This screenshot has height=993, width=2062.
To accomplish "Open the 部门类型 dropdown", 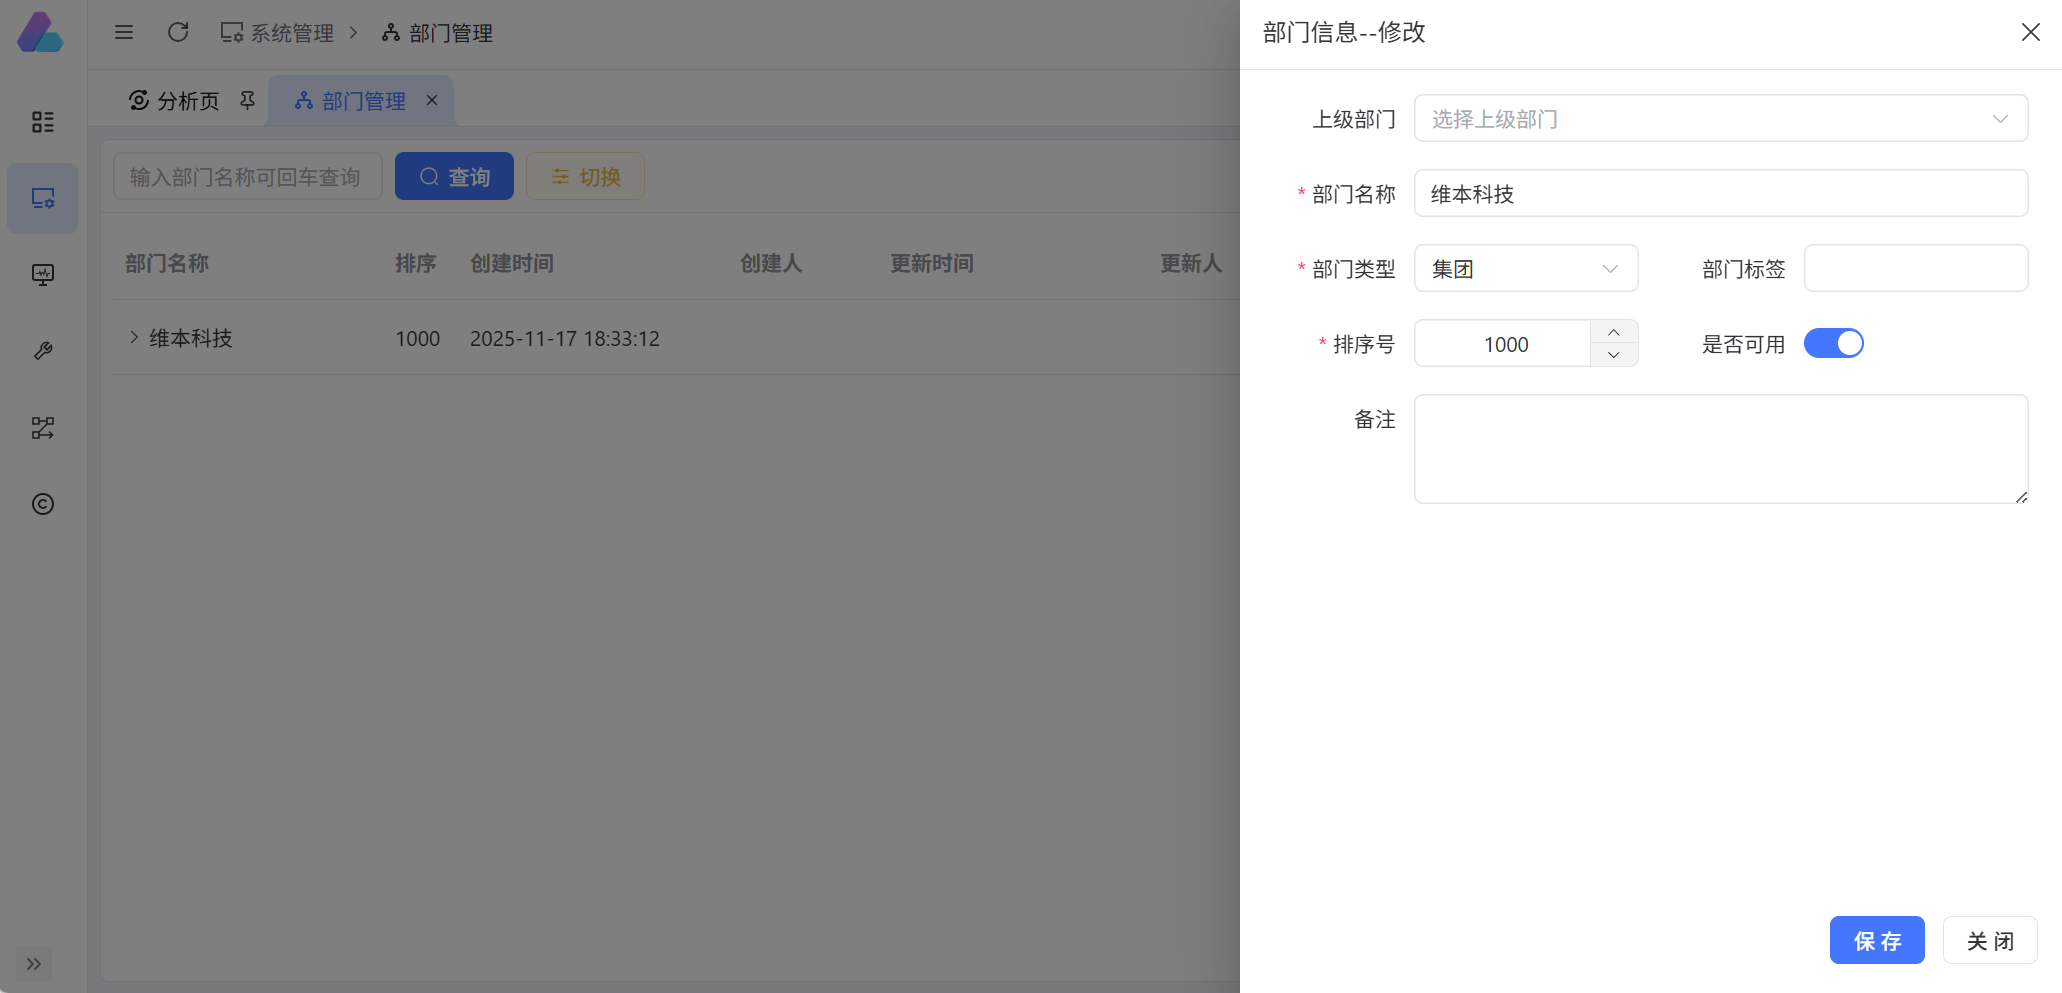I will coord(1525,268).
